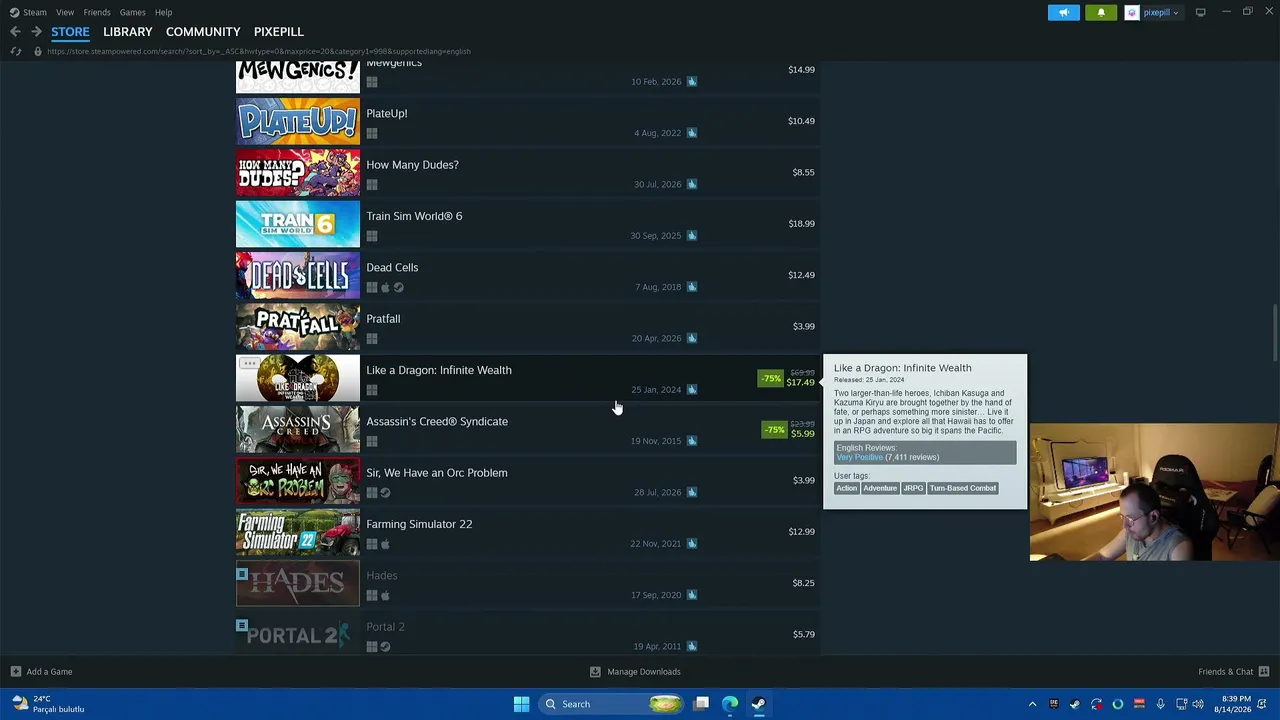Click the taskbar Search box
1280x720 pixels.
coord(612,704)
